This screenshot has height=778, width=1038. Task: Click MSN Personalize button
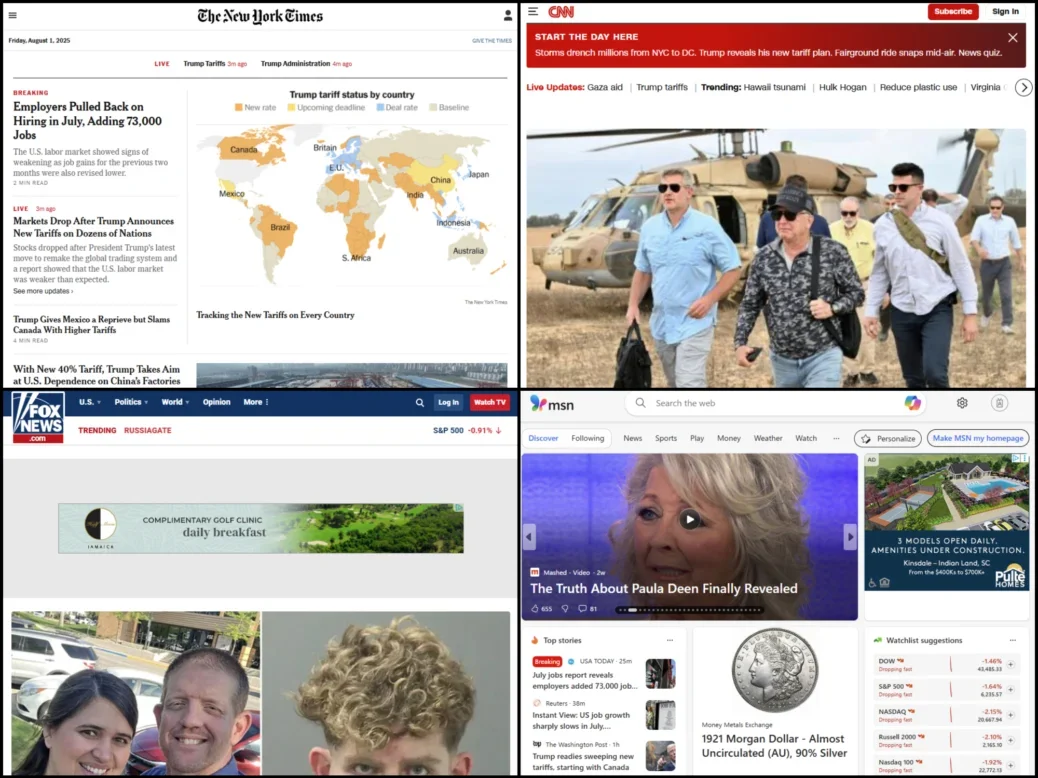click(x=888, y=438)
